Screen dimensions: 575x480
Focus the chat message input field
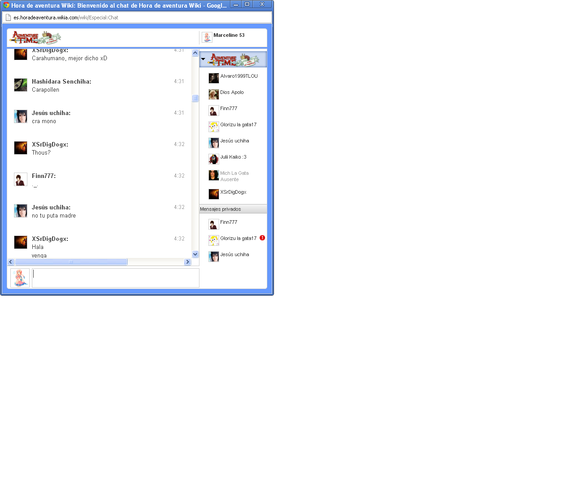pos(116,278)
